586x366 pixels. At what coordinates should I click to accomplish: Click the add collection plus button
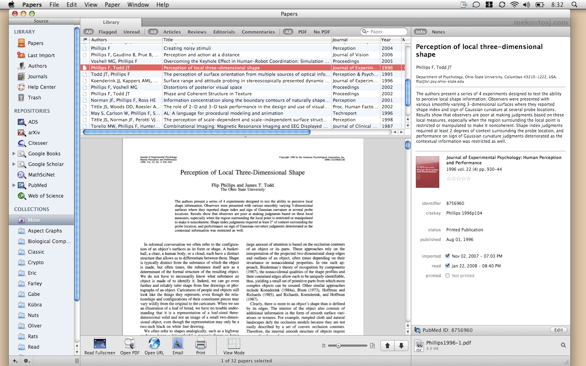15,361
